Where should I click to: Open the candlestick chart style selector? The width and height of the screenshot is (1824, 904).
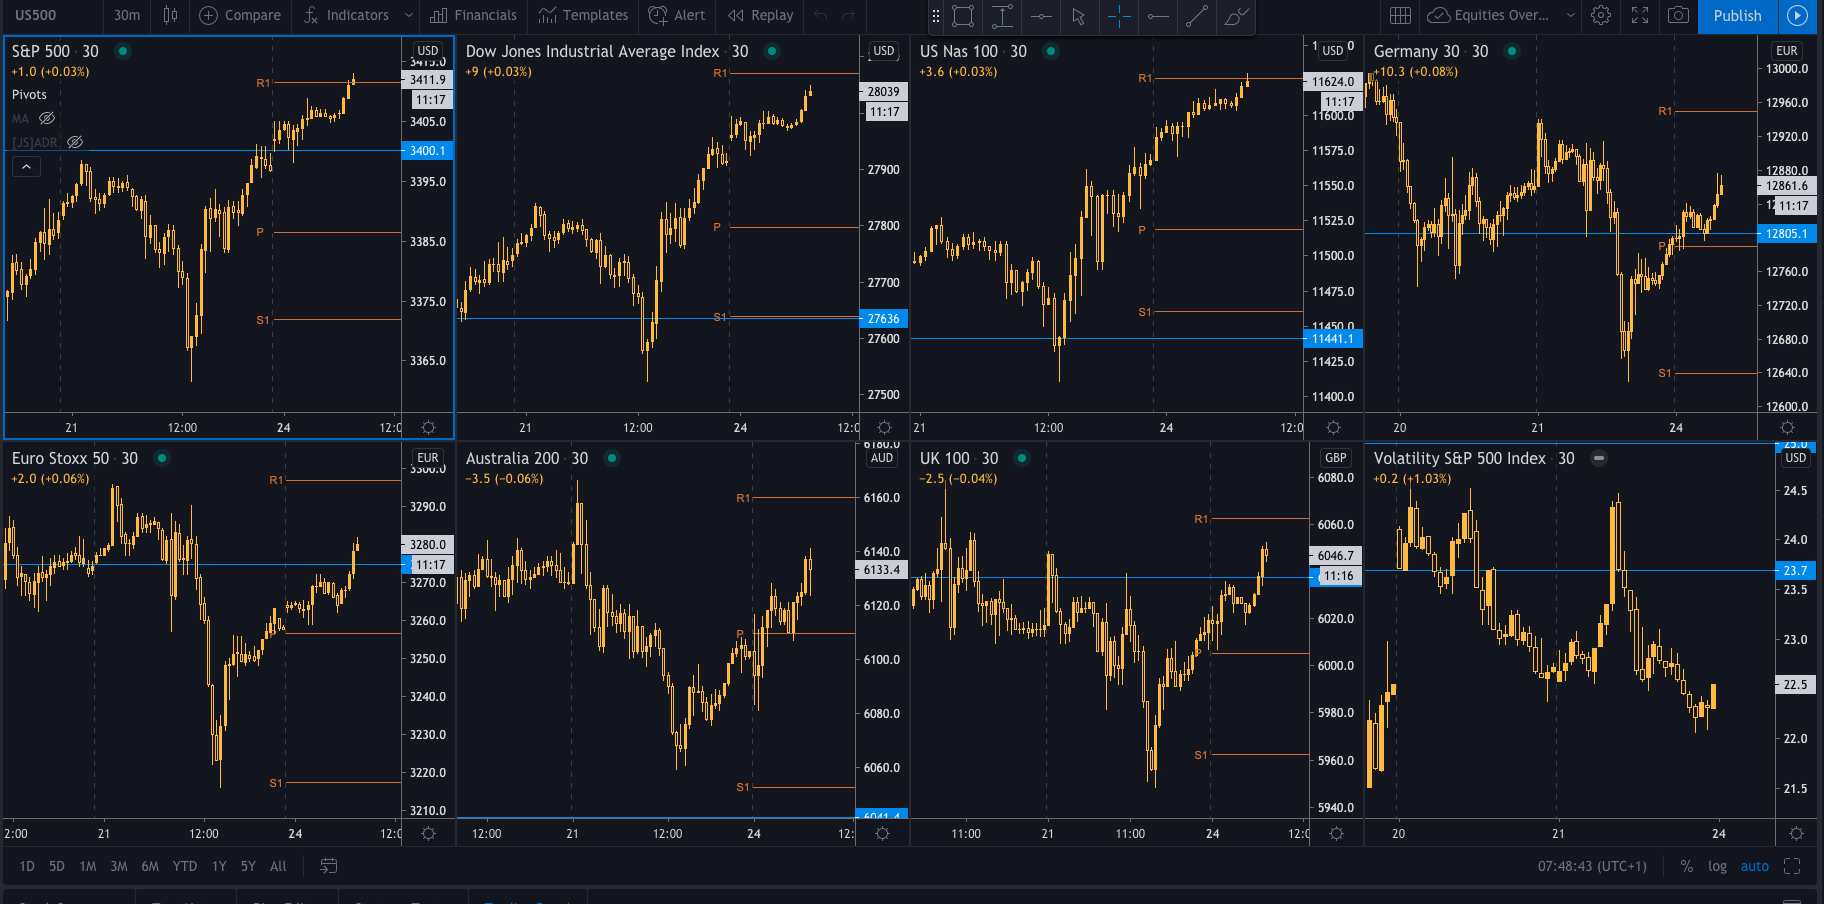[x=170, y=15]
